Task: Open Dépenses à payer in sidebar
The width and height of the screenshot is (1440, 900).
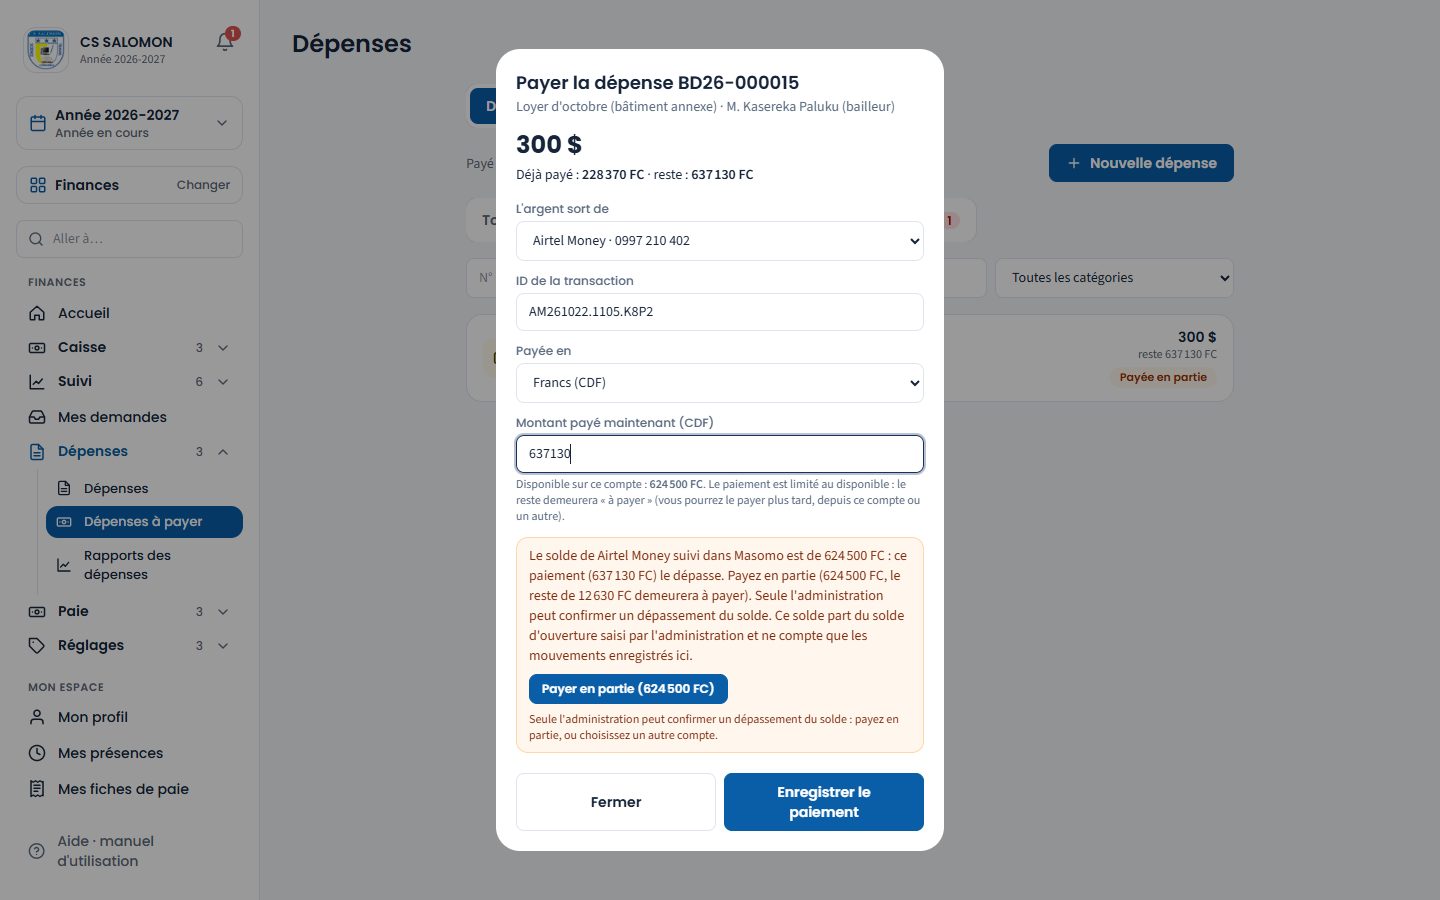Action: [144, 522]
